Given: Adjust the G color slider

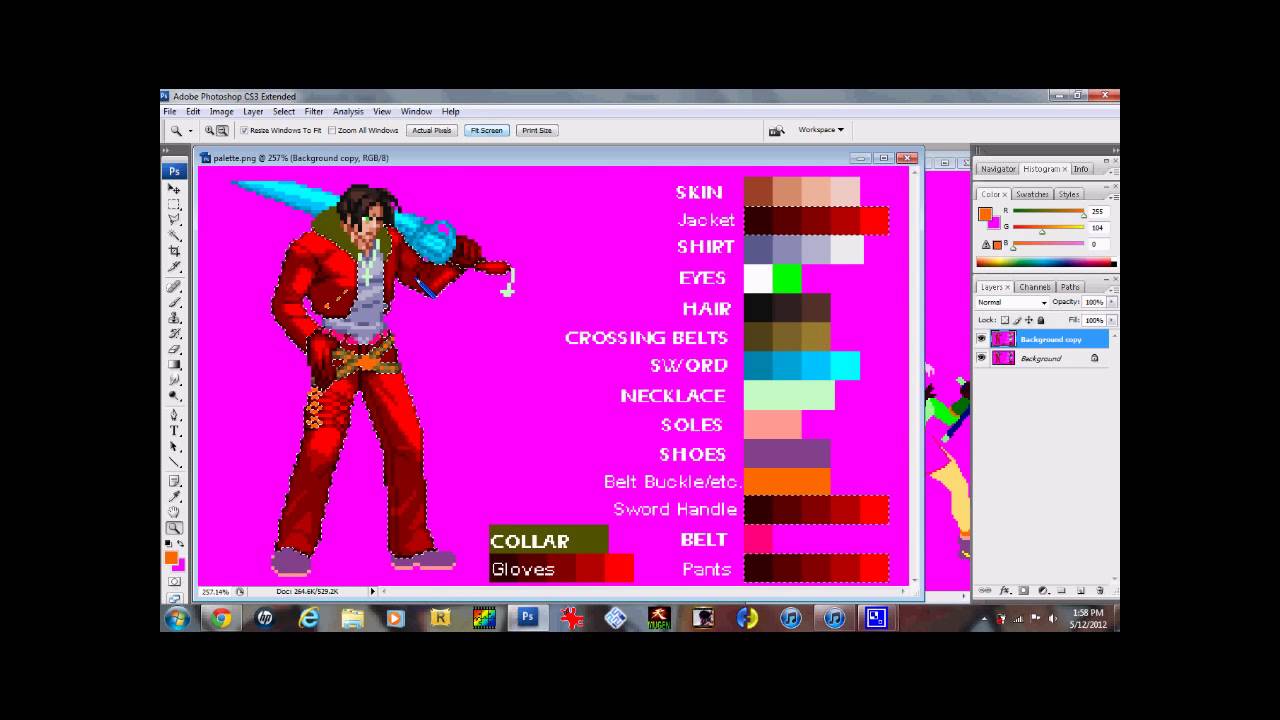Looking at the screenshot, I should 1042,231.
